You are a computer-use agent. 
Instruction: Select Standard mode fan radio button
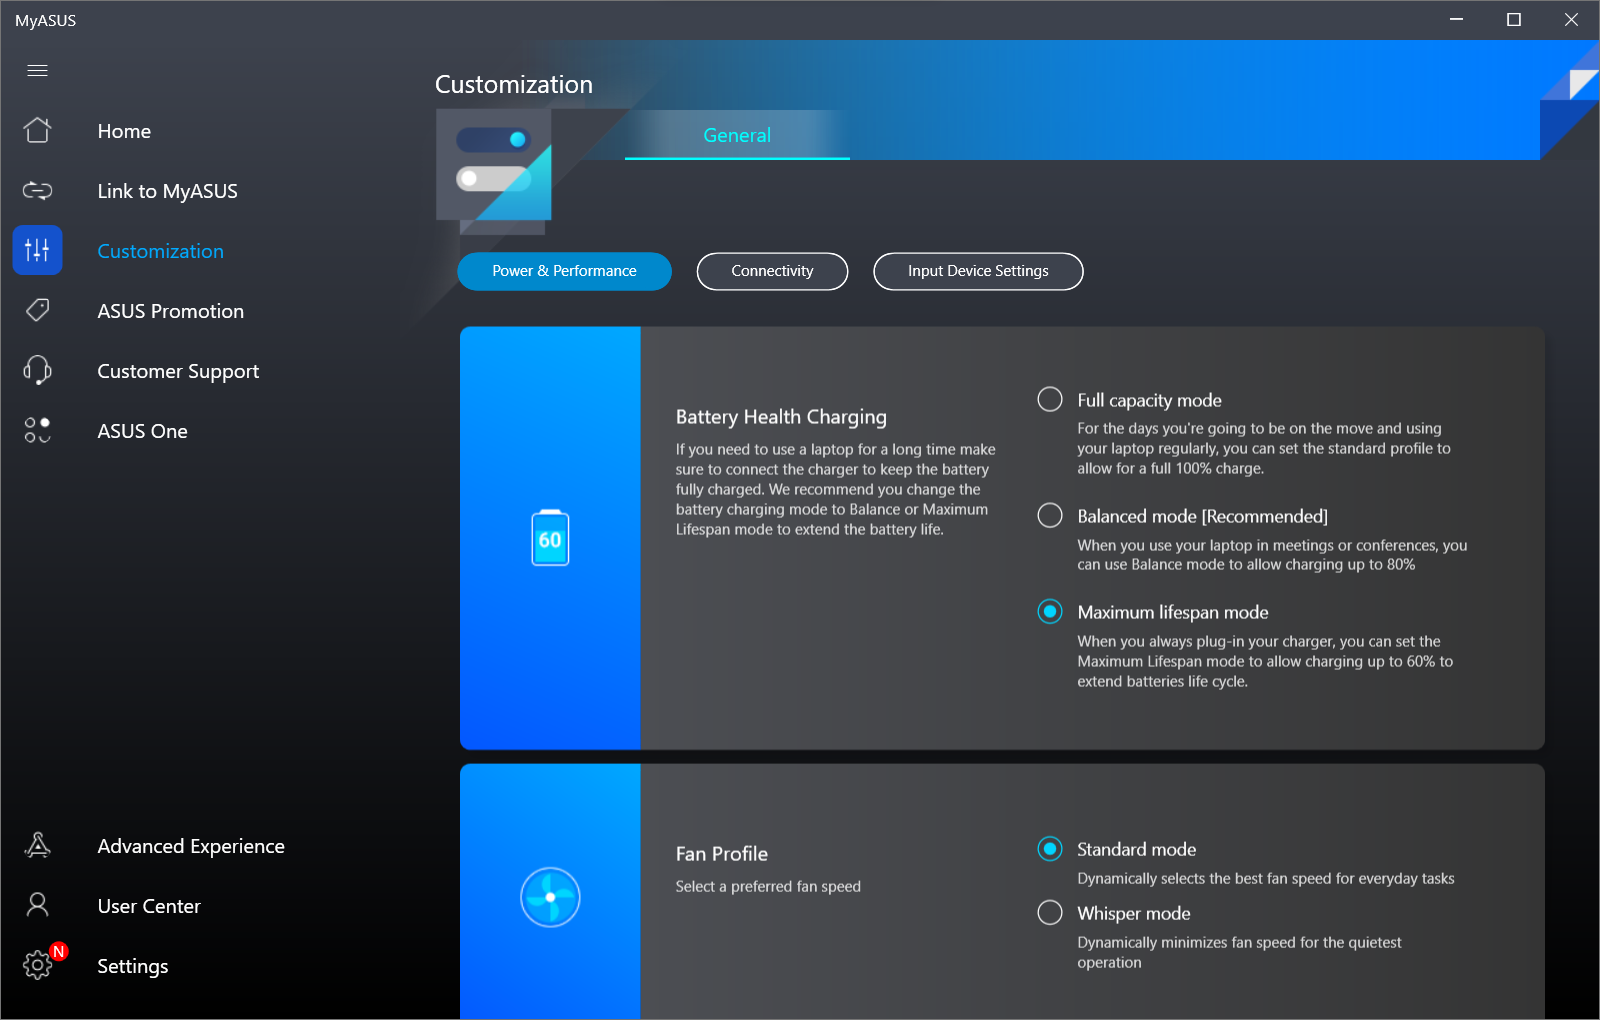pyautogui.click(x=1050, y=849)
